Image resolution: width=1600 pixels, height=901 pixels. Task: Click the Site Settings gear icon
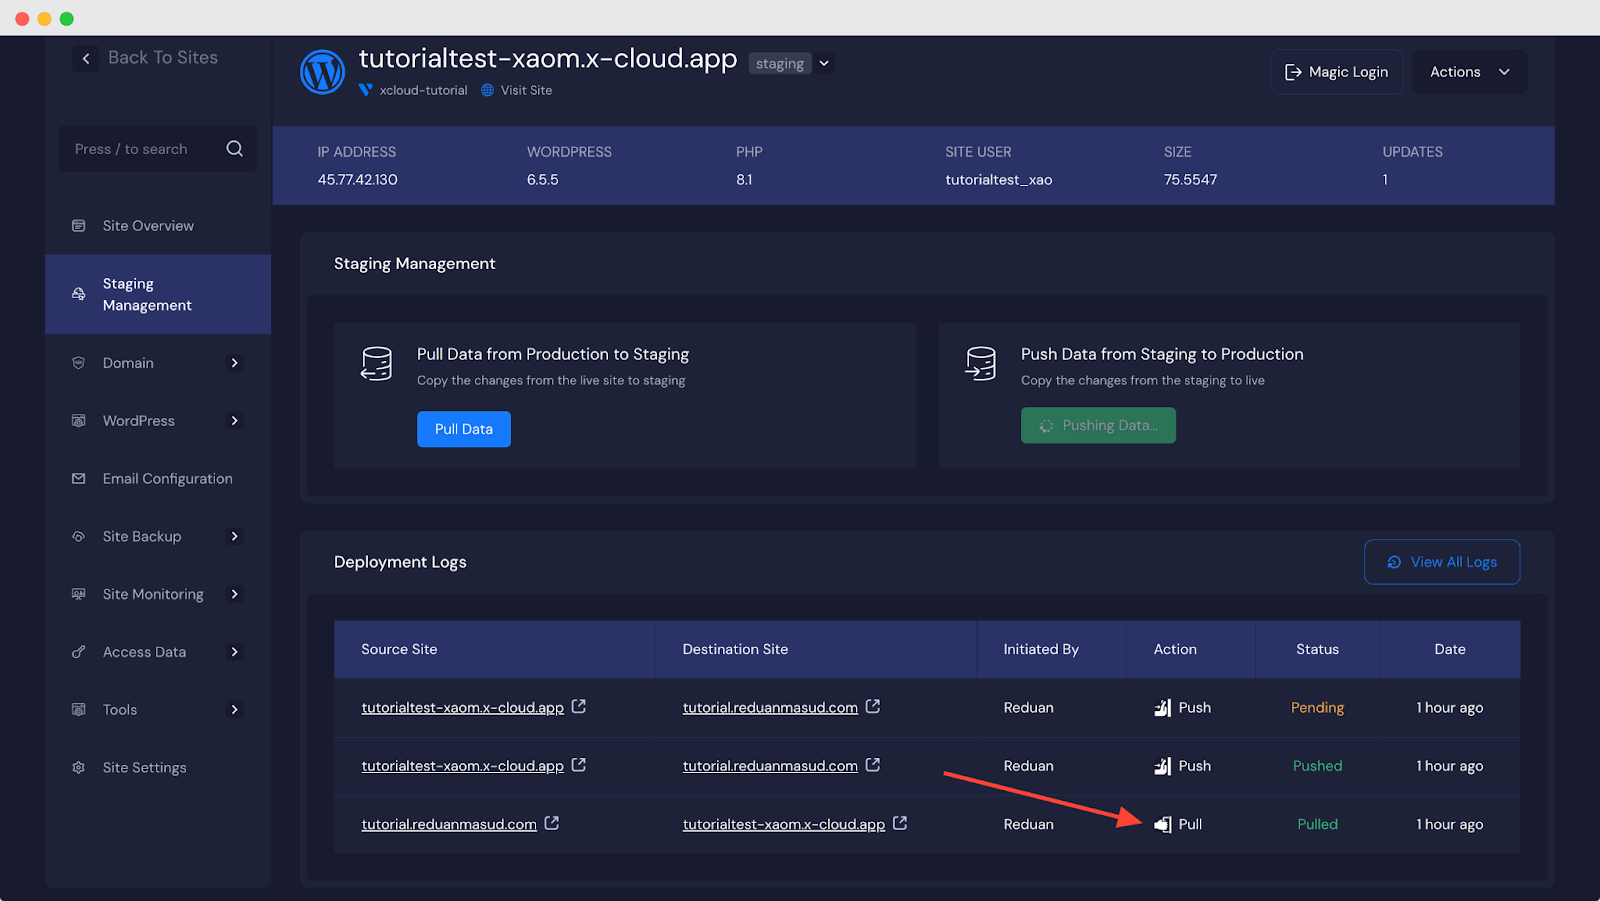coord(79,768)
